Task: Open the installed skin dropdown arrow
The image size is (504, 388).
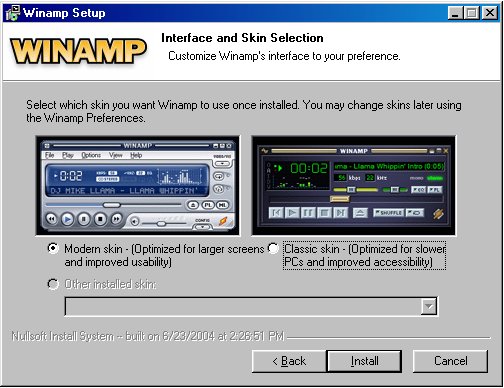Action: pos(428,306)
